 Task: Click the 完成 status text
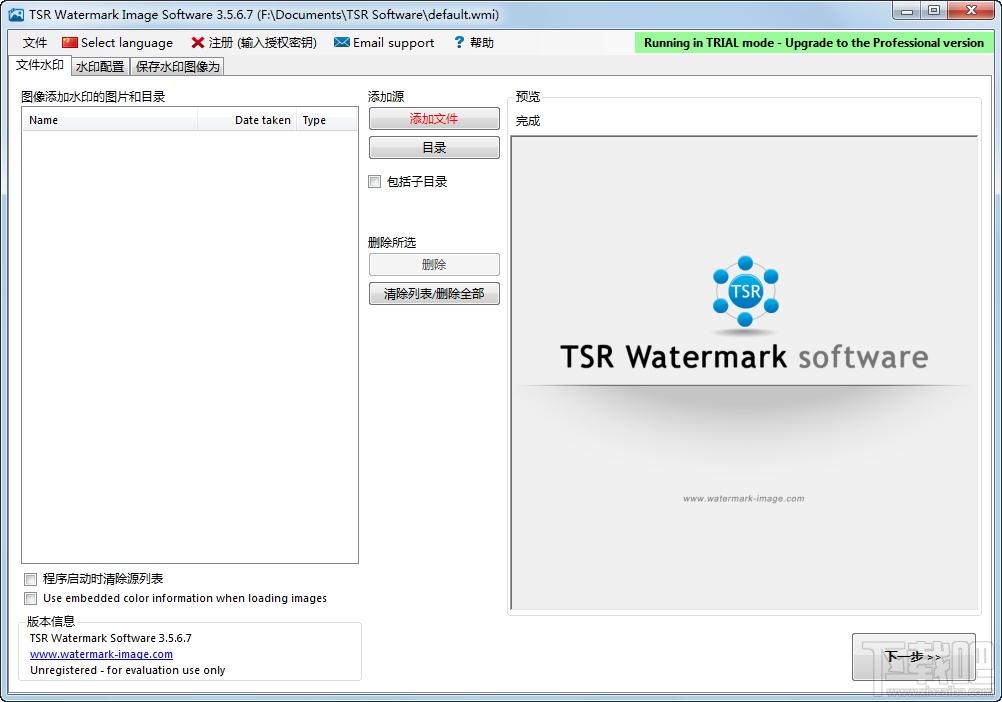528,121
